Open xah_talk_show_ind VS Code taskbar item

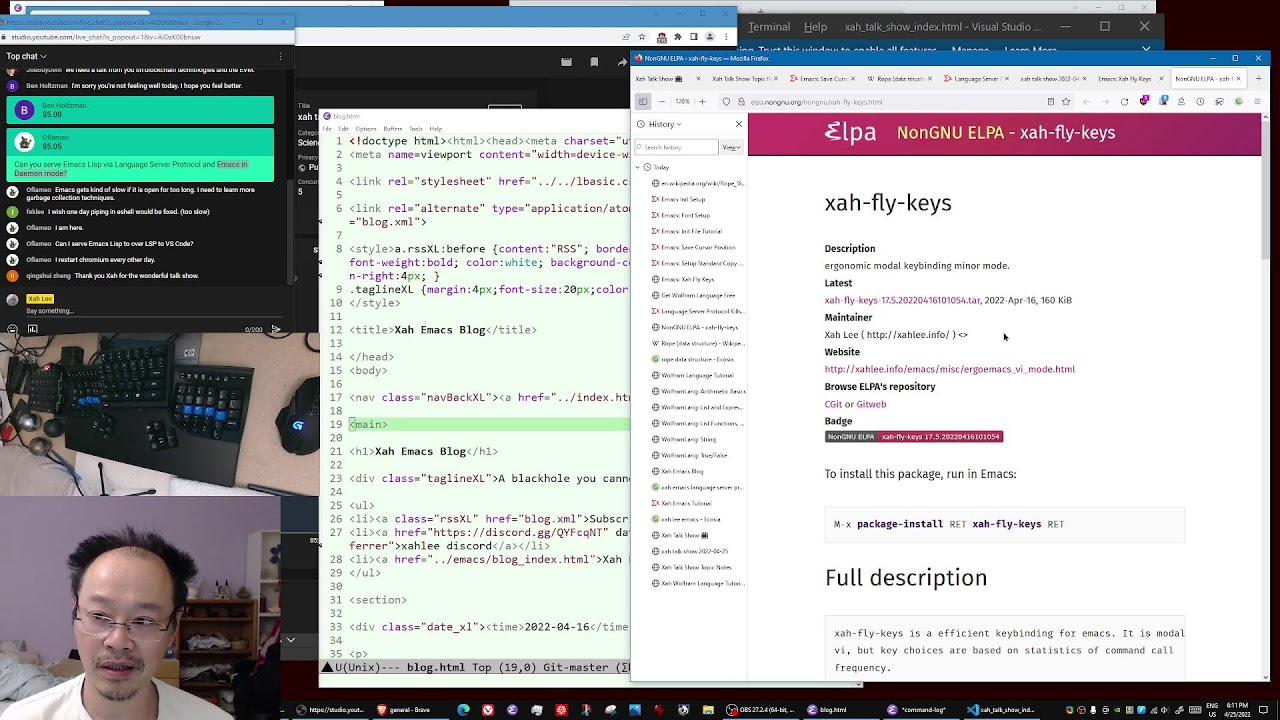[x=1002, y=710]
